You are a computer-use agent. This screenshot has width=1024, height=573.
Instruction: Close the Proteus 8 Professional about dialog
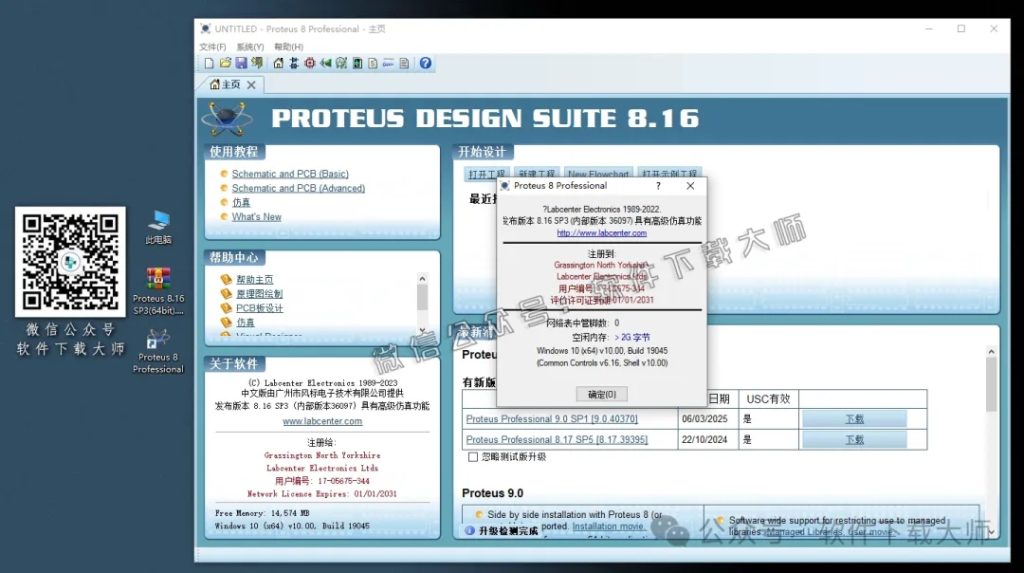pyautogui.click(x=690, y=186)
